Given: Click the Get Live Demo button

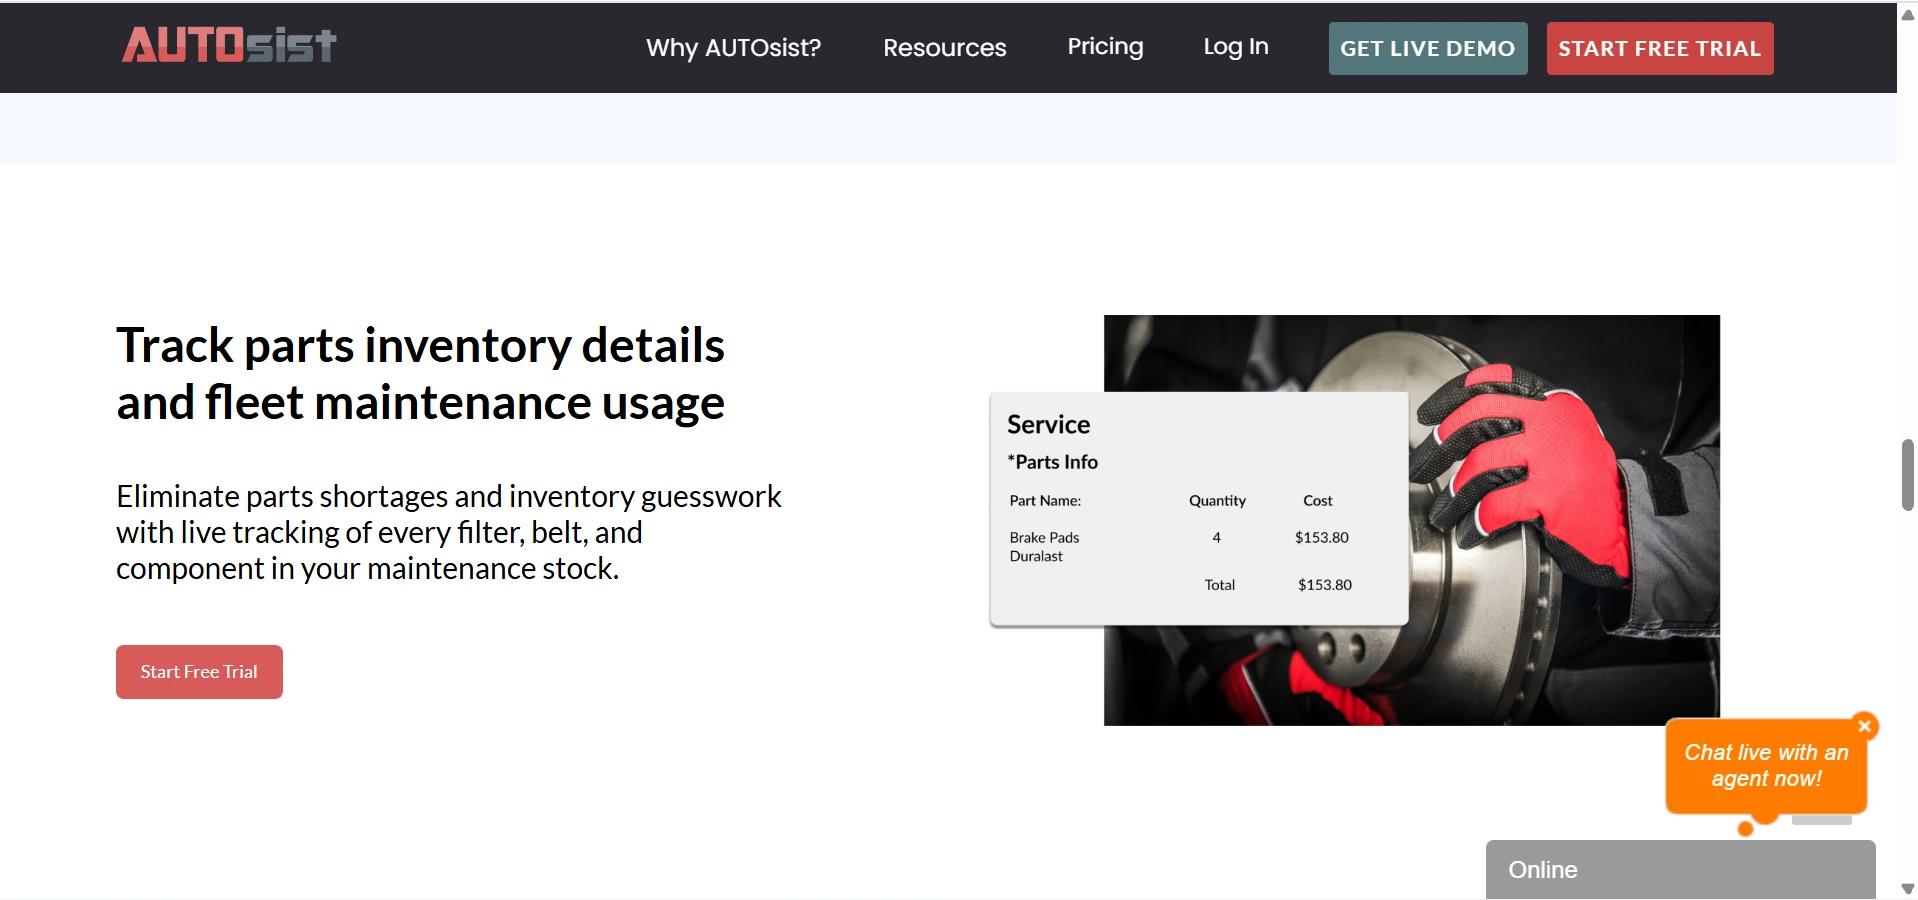Looking at the screenshot, I should click(1427, 48).
